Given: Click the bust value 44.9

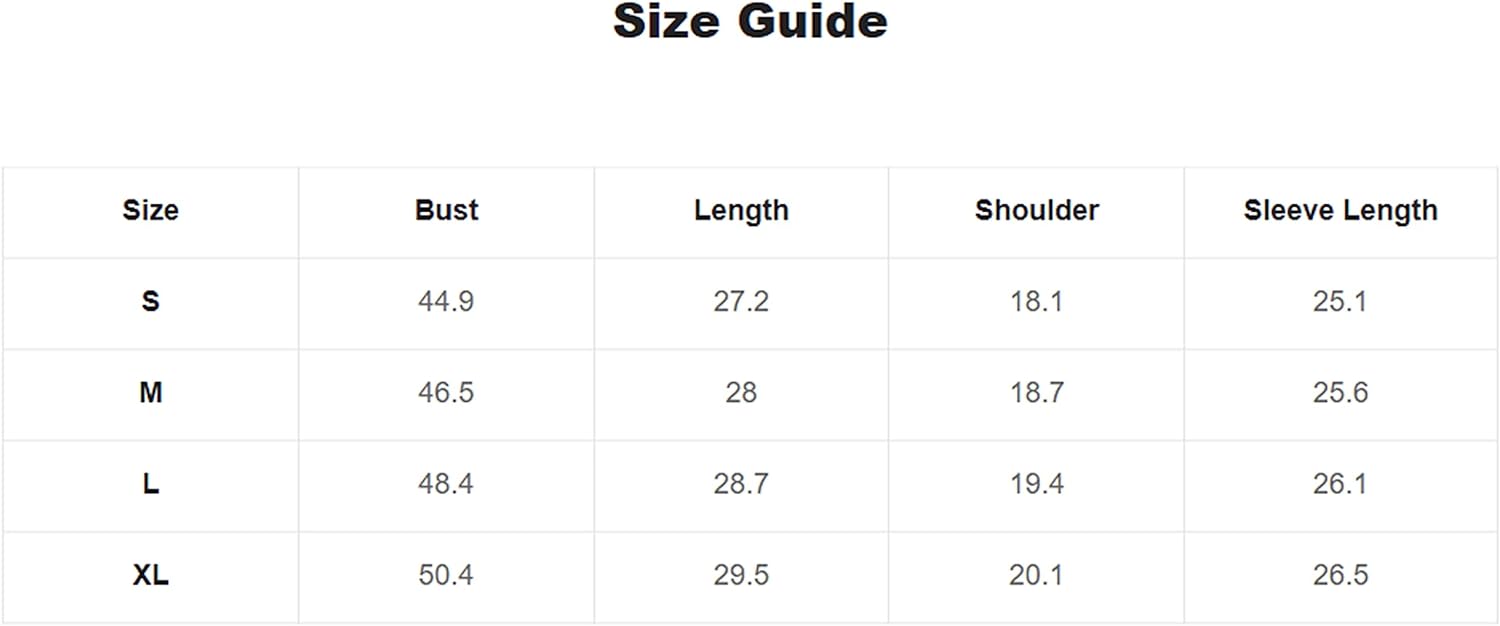Looking at the screenshot, I should pyautogui.click(x=446, y=301).
